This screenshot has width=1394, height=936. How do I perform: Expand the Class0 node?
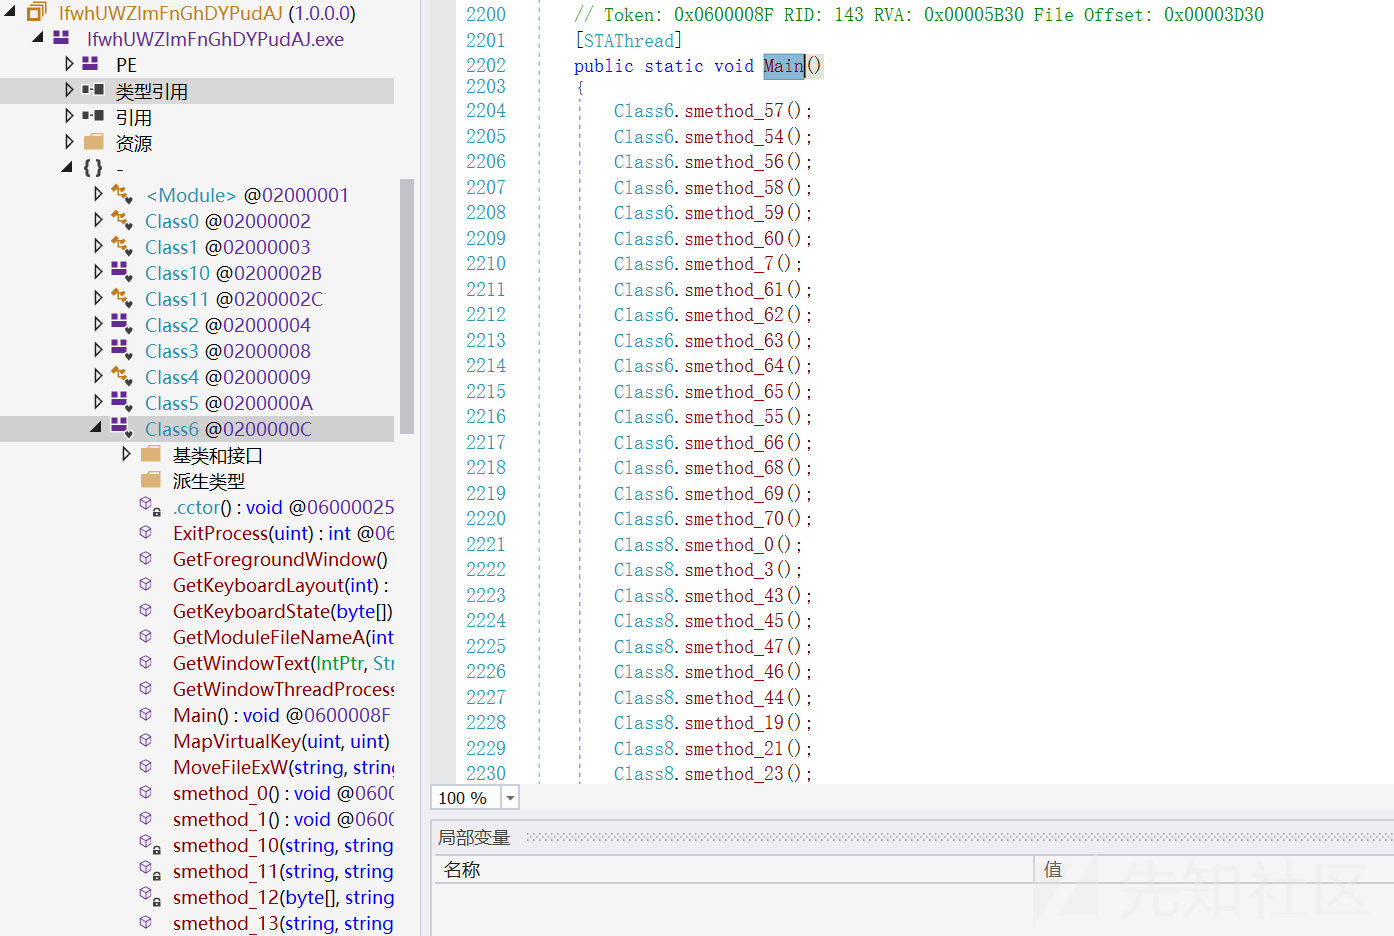98,220
